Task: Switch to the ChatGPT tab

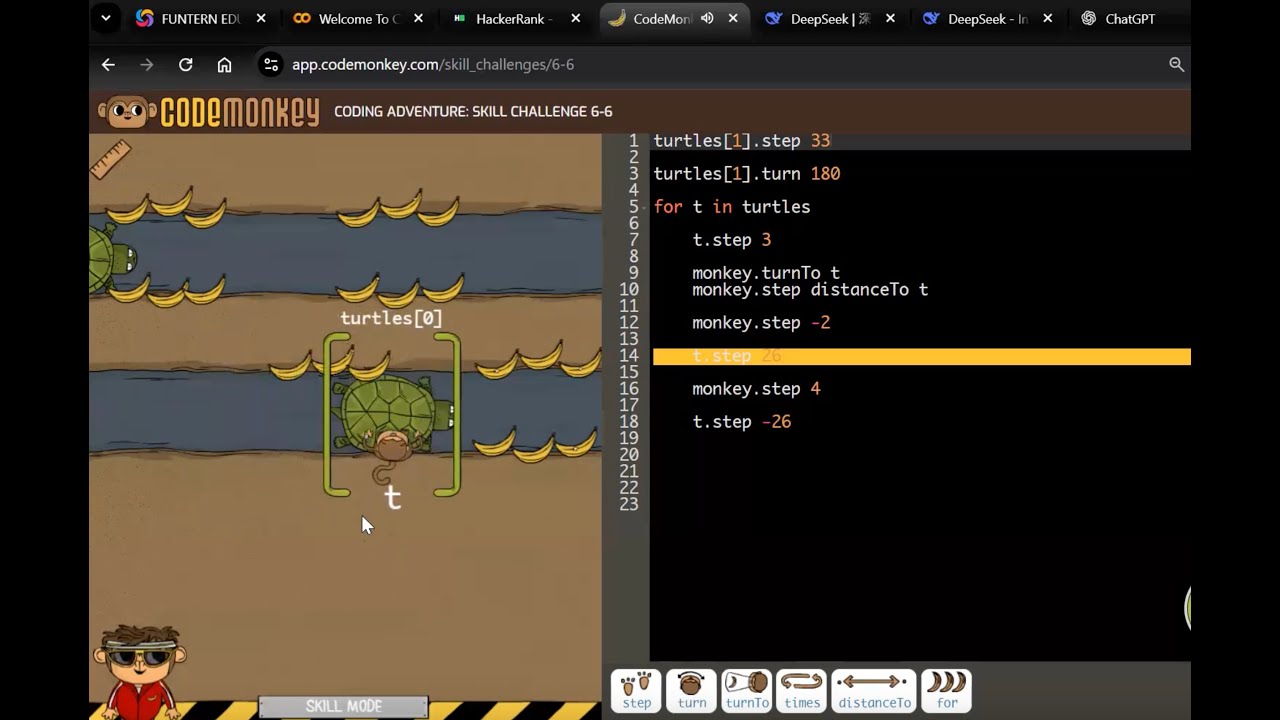Action: [x=1130, y=18]
